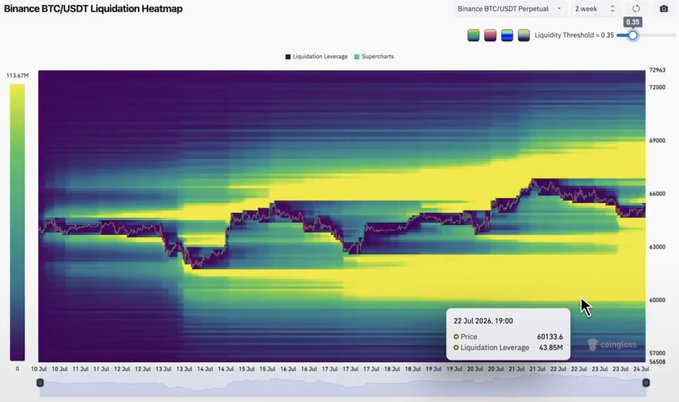679x402 pixels.
Task: Click the 72000 price axis label
Action: 657,87
